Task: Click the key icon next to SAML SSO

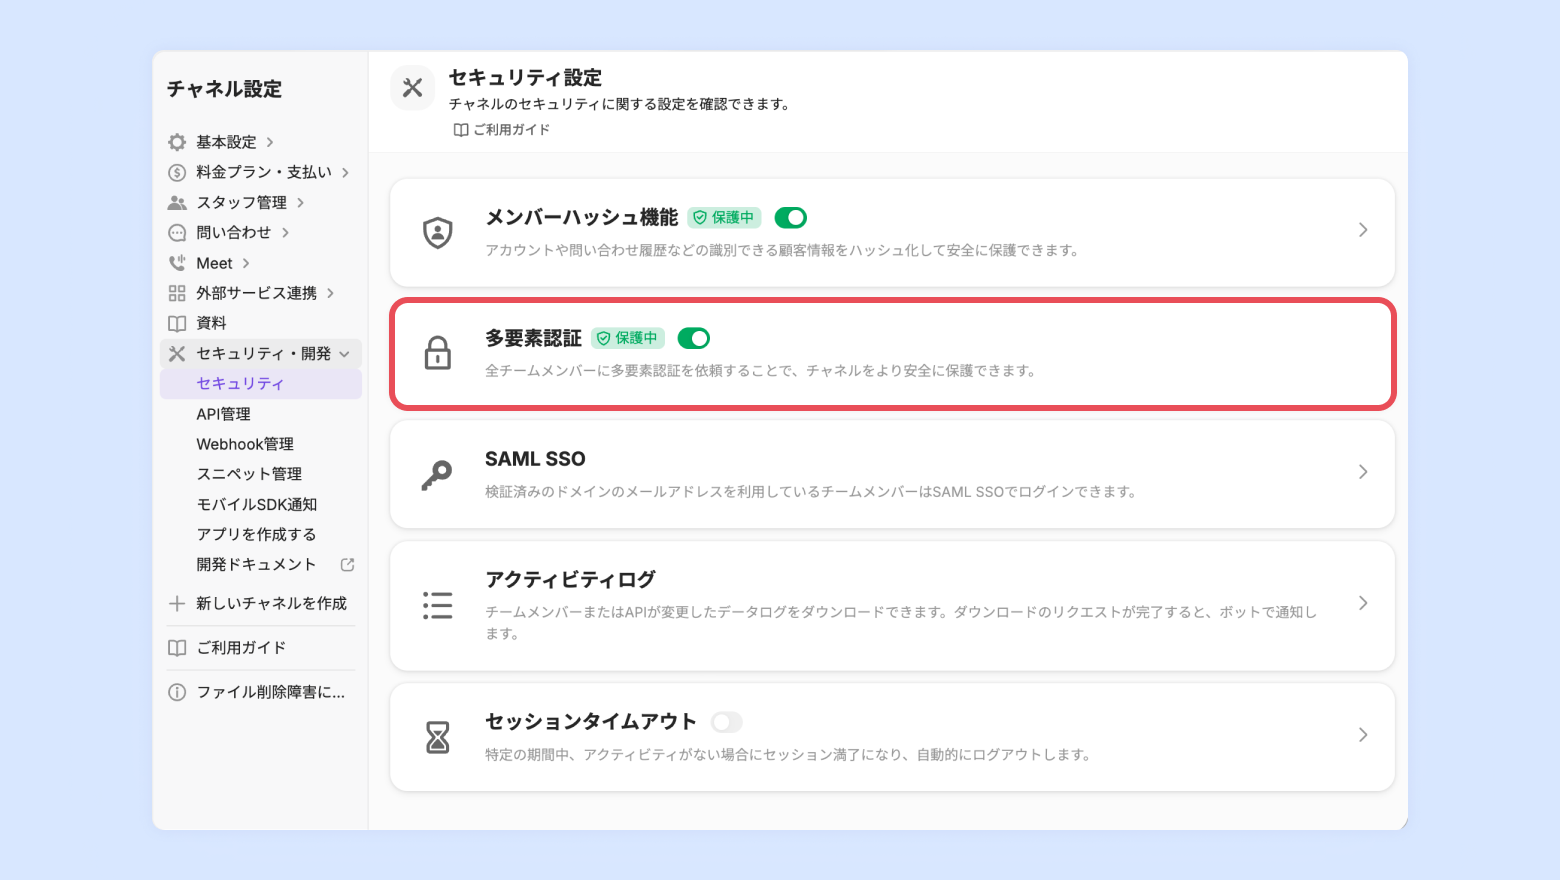Action: 436,475
